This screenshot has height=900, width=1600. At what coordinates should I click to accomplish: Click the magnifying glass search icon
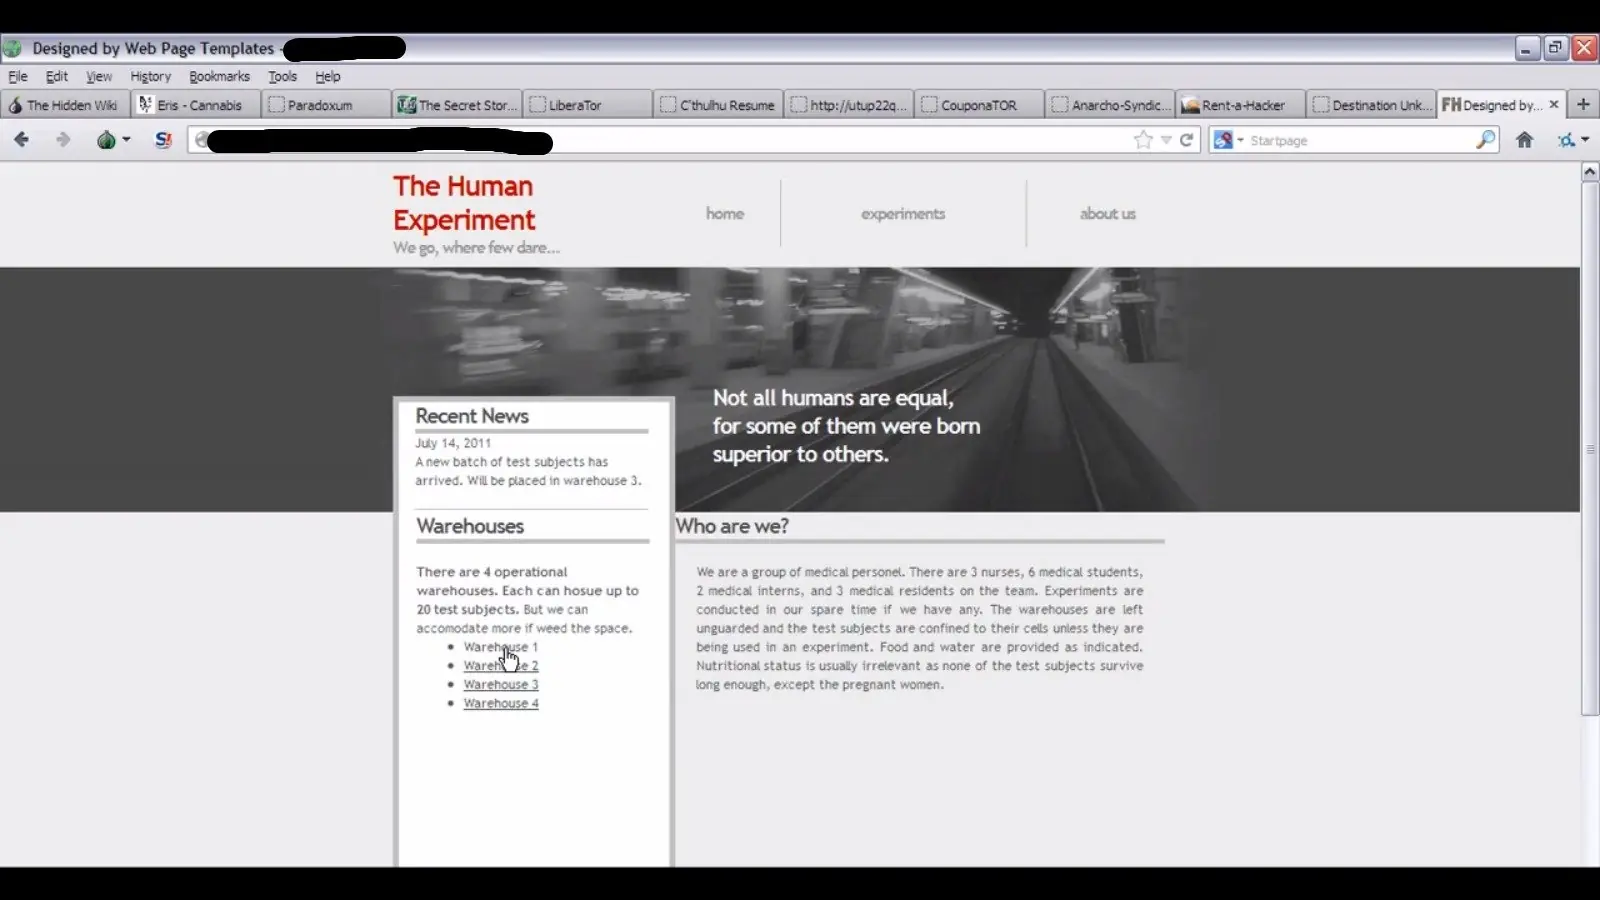[1486, 140]
